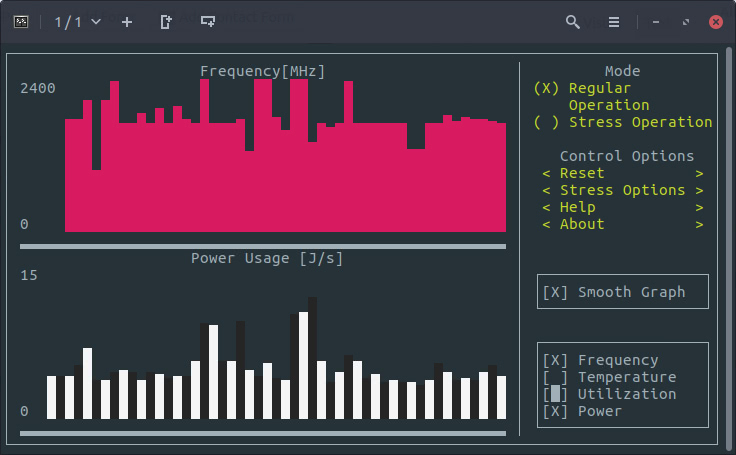Add a new terminal tab with plus icon

pyautogui.click(x=127, y=21)
